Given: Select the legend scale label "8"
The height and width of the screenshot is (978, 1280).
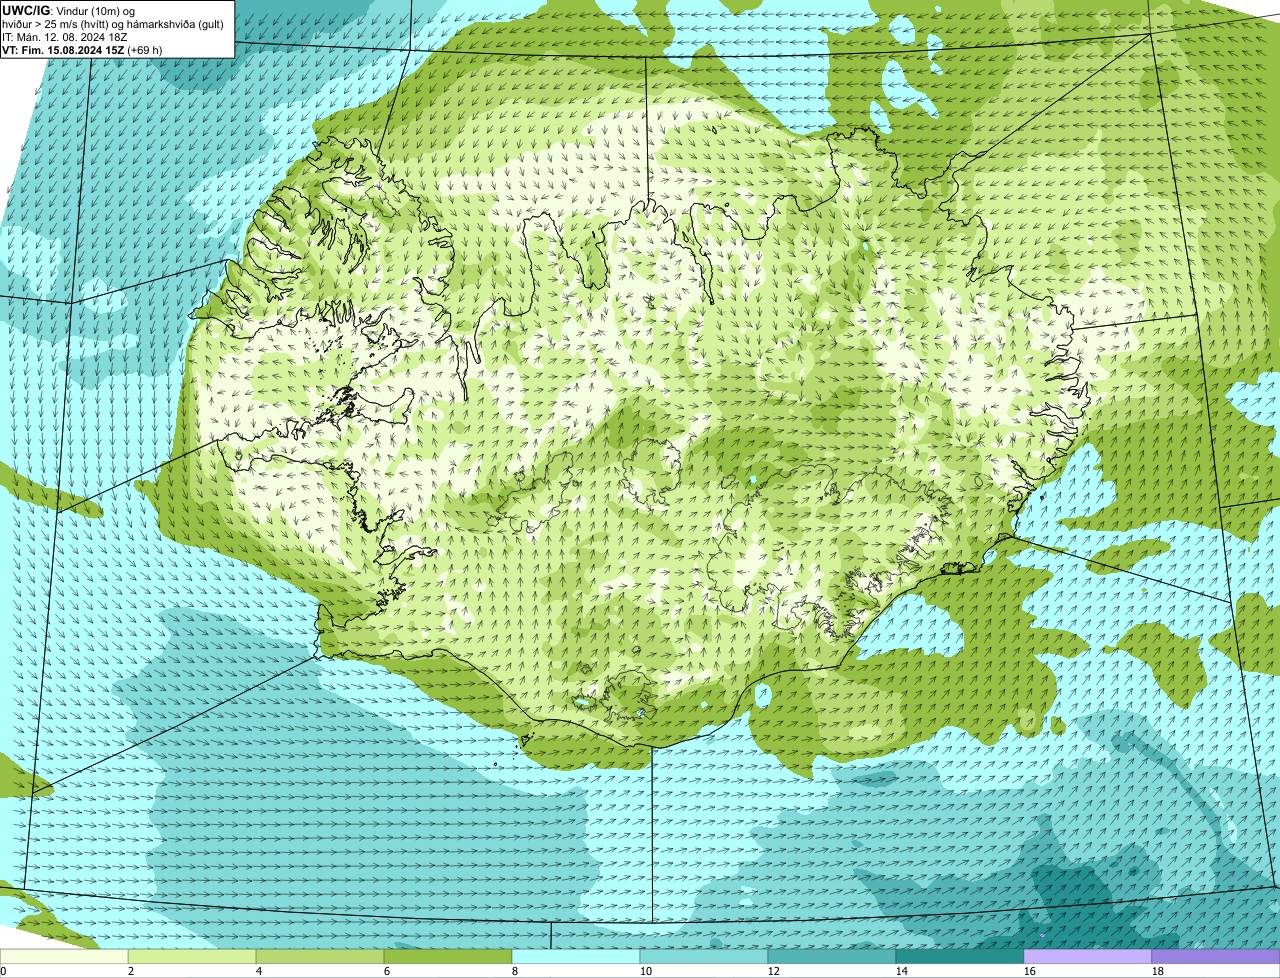Looking at the screenshot, I should 515,971.
